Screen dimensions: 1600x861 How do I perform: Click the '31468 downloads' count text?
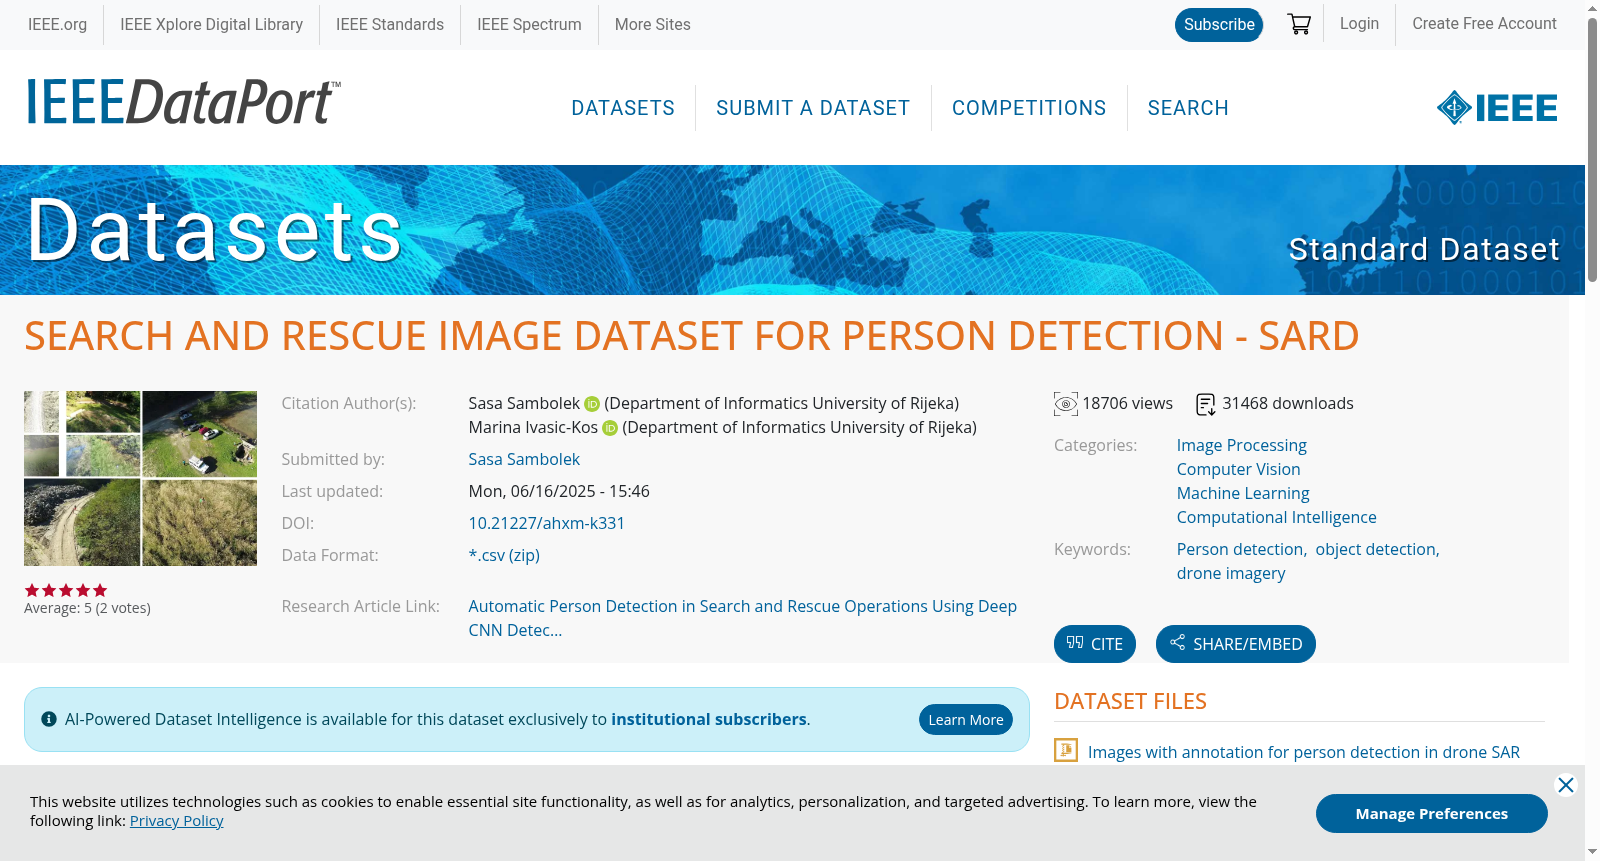[x=1288, y=403]
